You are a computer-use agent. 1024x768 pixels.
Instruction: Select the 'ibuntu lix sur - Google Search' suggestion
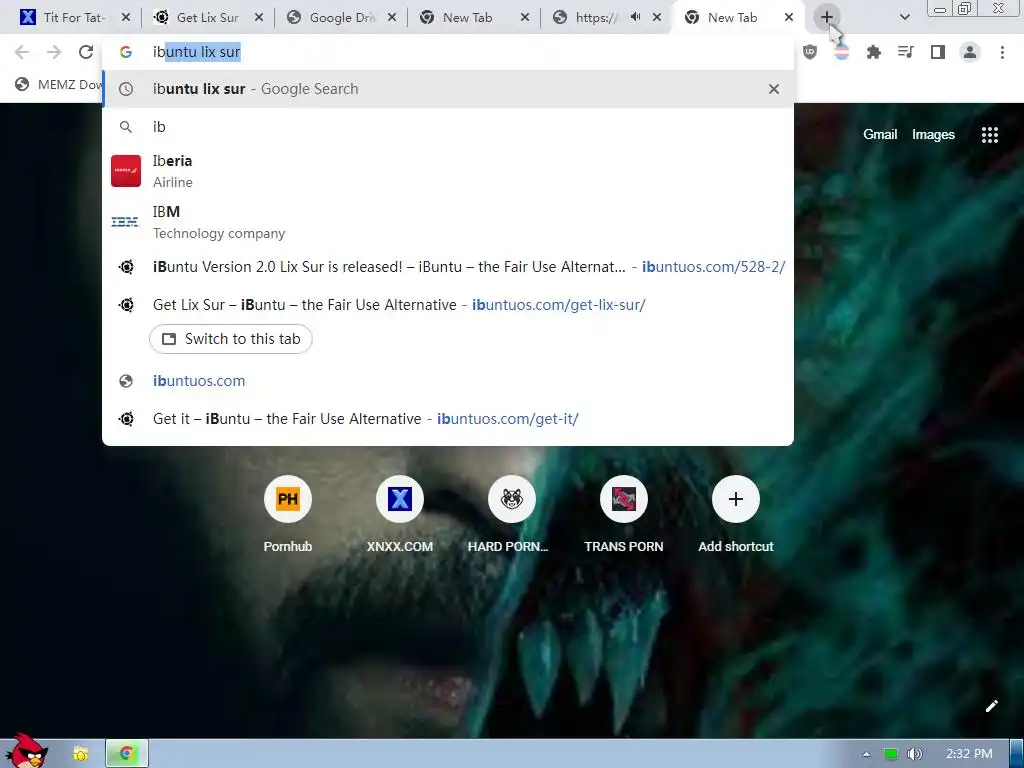click(x=448, y=89)
